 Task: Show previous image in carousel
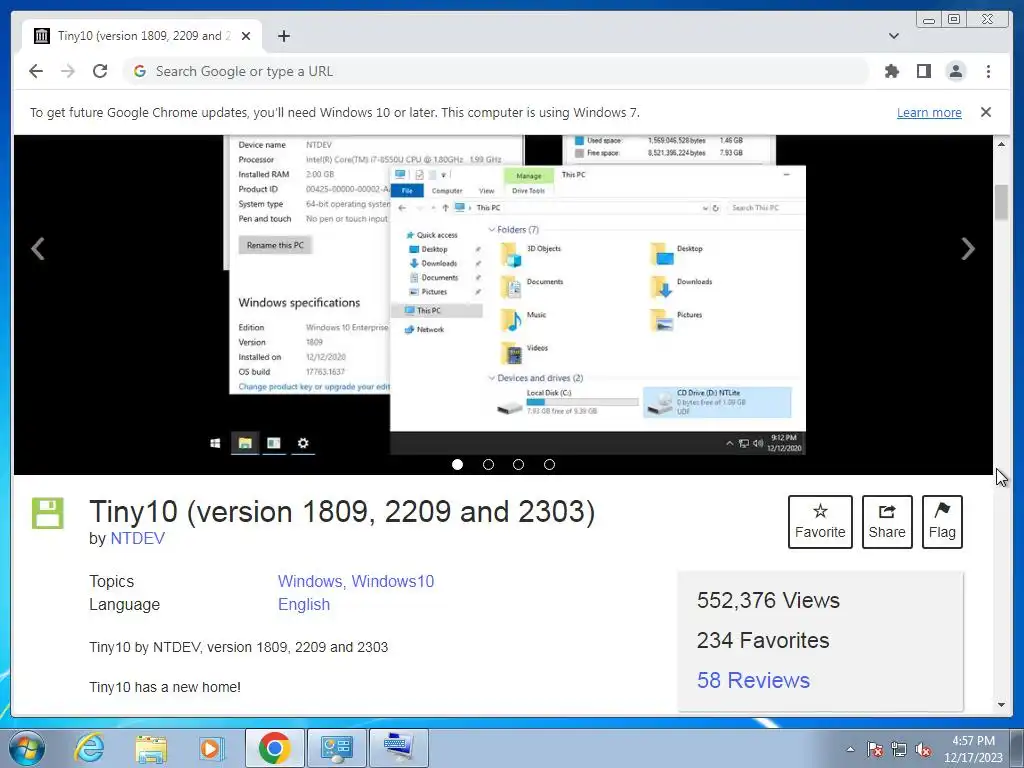click(38, 249)
